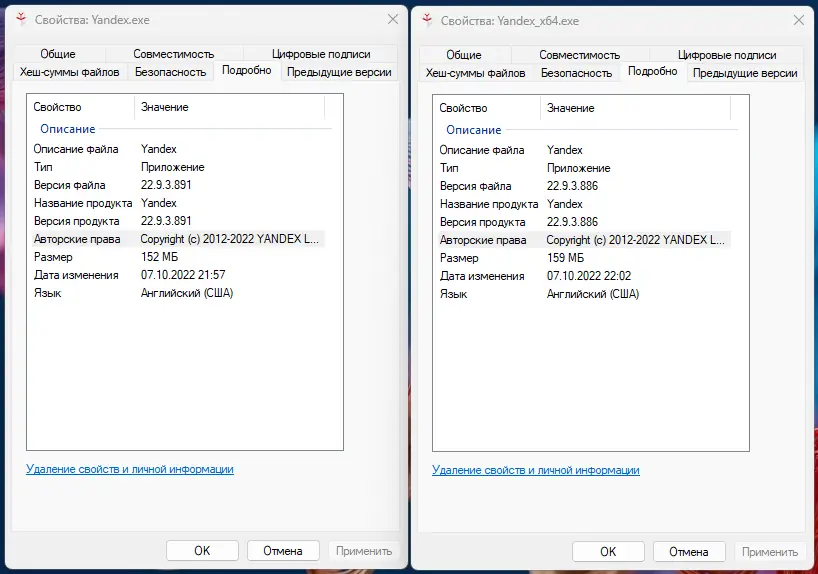Click the Yandex icon in the Yandex_x64.exe title bar
The image size is (818, 574).
(x=427, y=20)
